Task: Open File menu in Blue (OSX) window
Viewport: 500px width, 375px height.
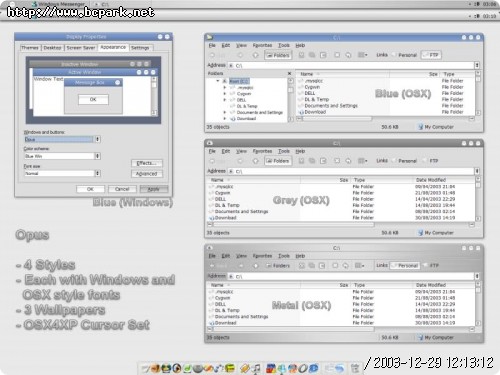Action: [x=212, y=45]
